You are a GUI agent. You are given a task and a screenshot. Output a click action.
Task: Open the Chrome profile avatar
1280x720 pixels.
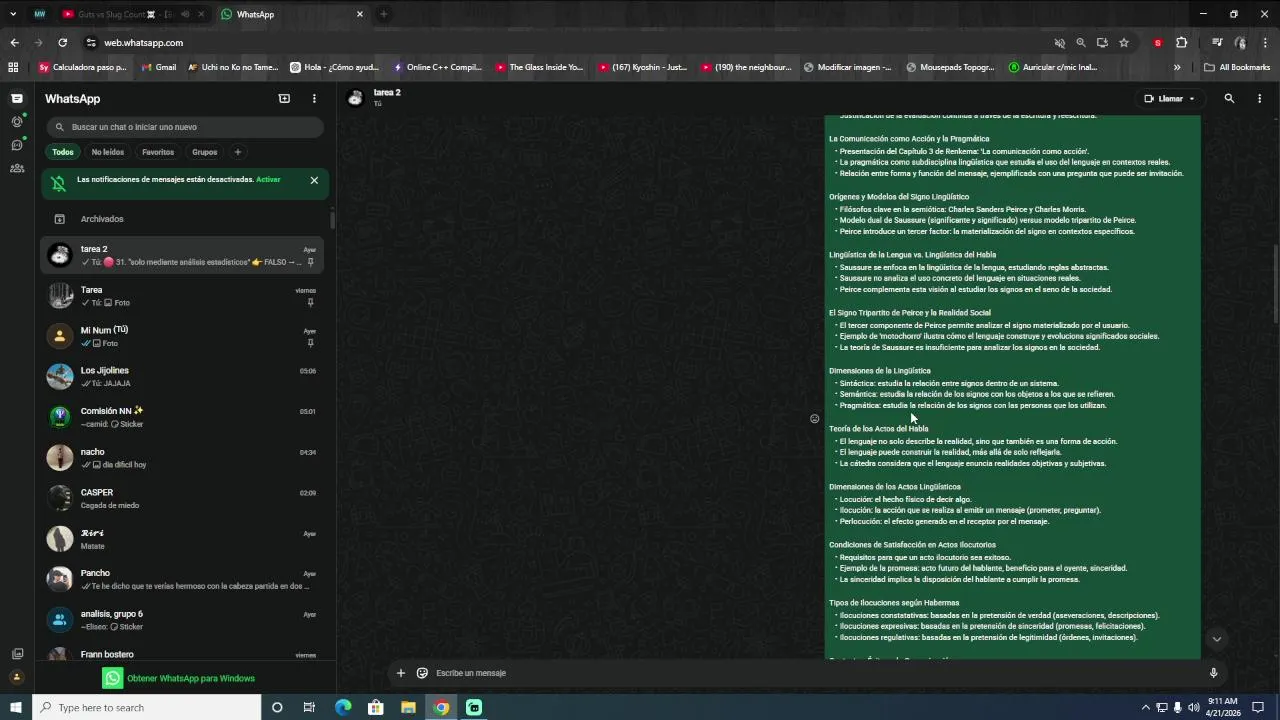[1240, 43]
